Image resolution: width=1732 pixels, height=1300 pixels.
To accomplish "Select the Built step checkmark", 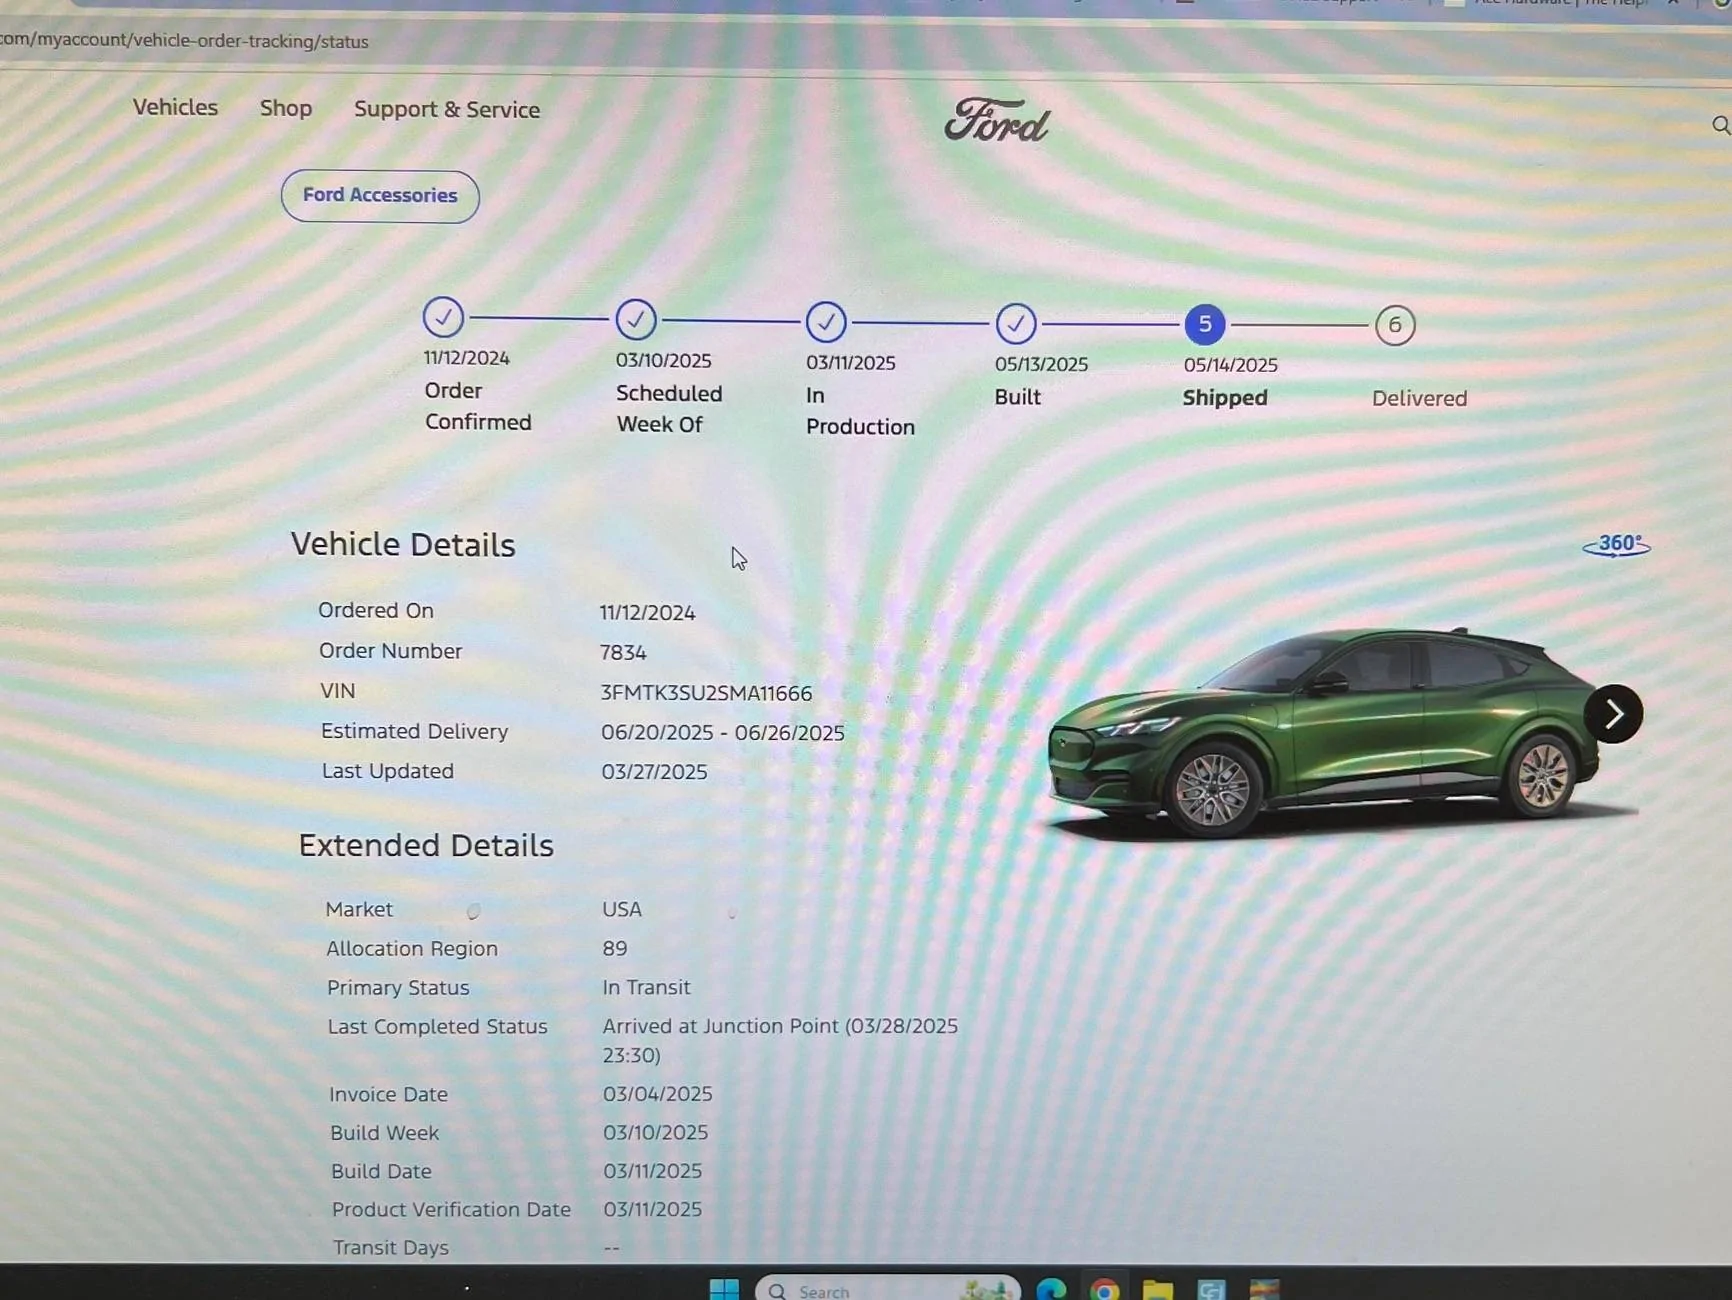I will tap(1016, 323).
